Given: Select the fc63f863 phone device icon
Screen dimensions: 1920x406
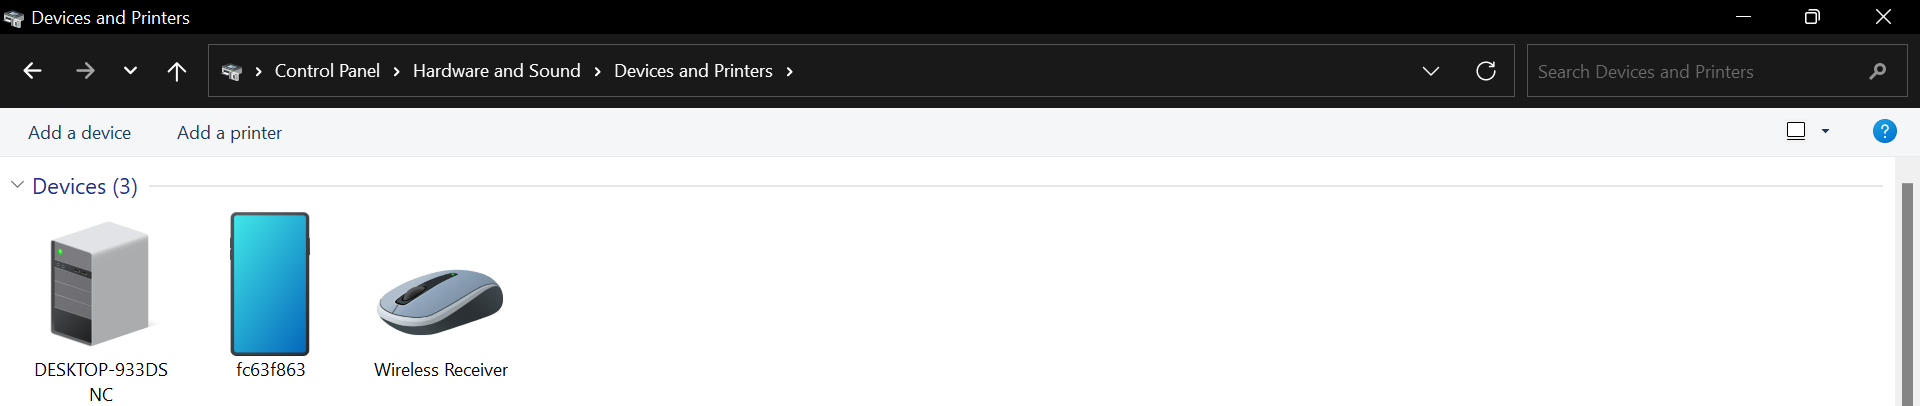Looking at the screenshot, I should pos(270,284).
